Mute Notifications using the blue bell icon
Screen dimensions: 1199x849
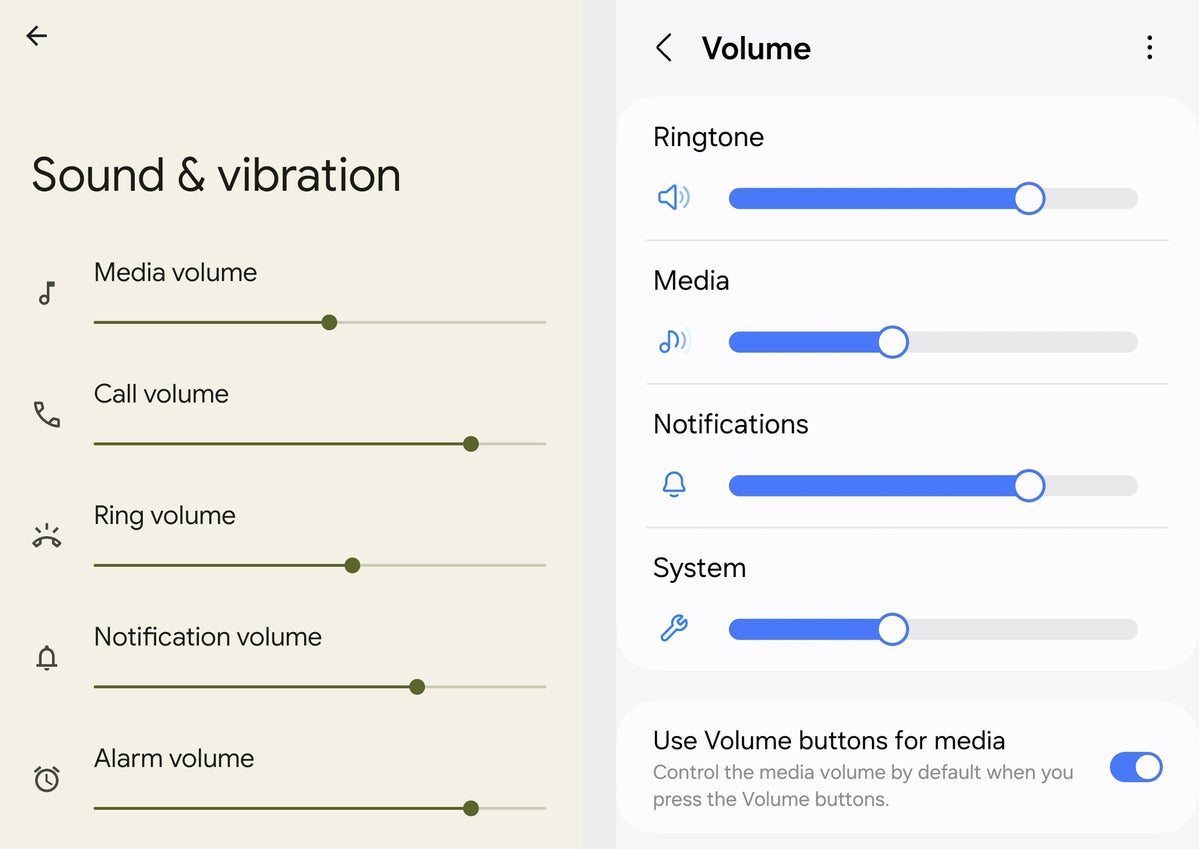674,484
